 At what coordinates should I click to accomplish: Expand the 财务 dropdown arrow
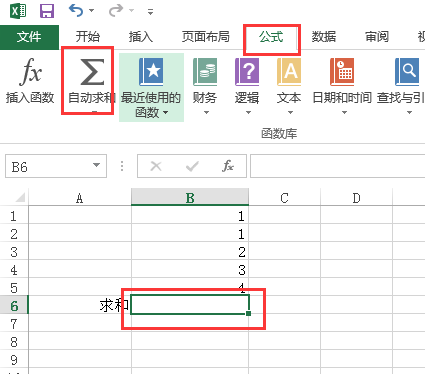206,113
